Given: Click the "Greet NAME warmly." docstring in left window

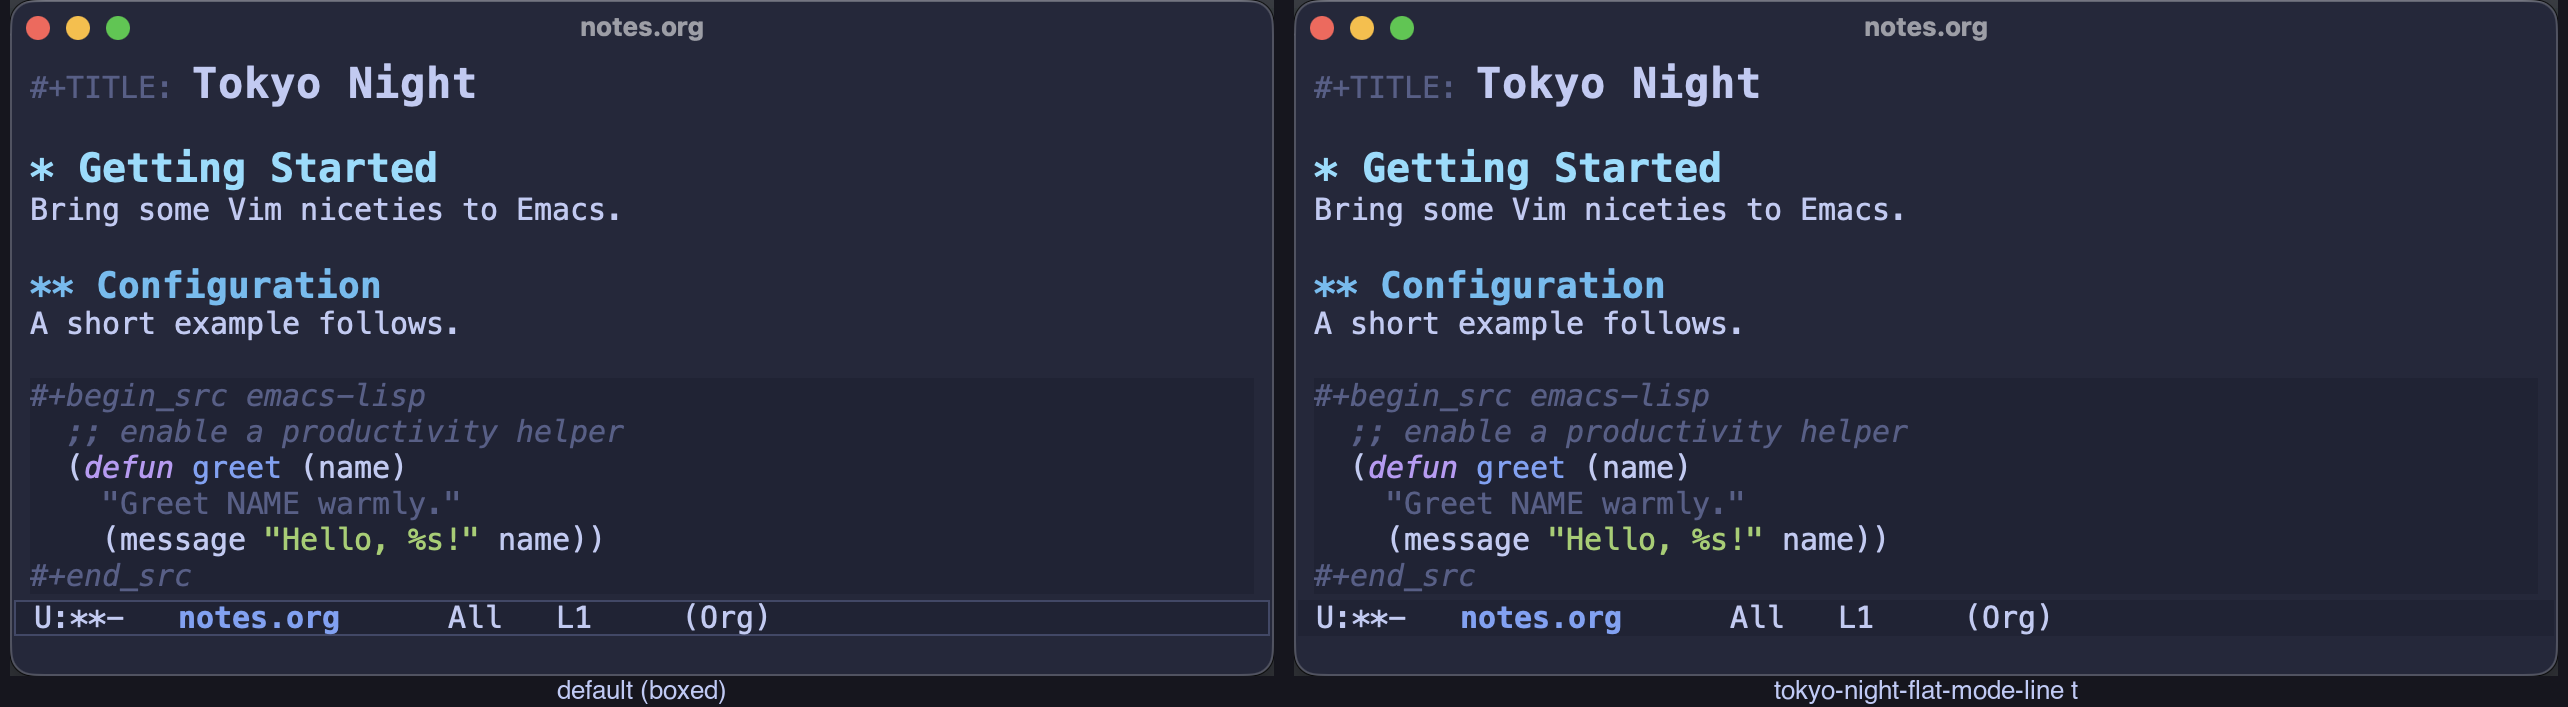Looking at the screenshot, I should 281,504.
